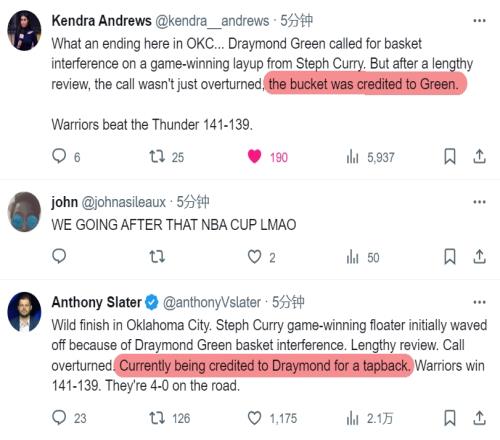Open more options on john's tweet

(479, 202)
